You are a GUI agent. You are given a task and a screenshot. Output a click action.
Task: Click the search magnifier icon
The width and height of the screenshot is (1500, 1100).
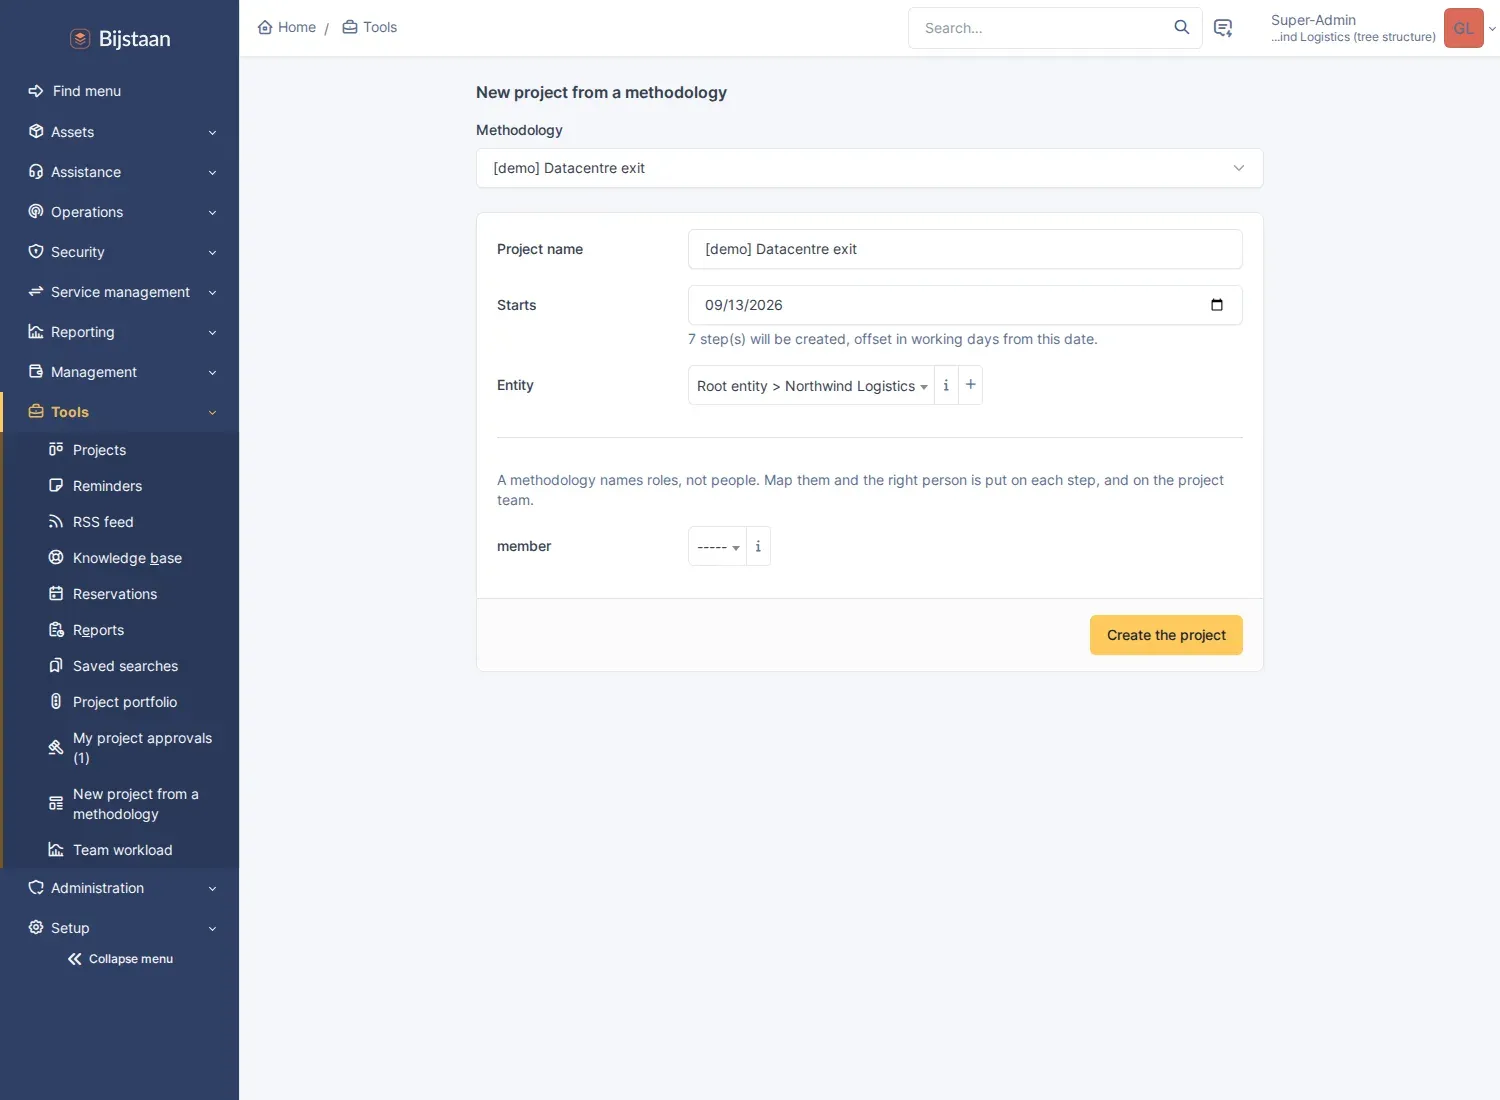click(1181, 28)
